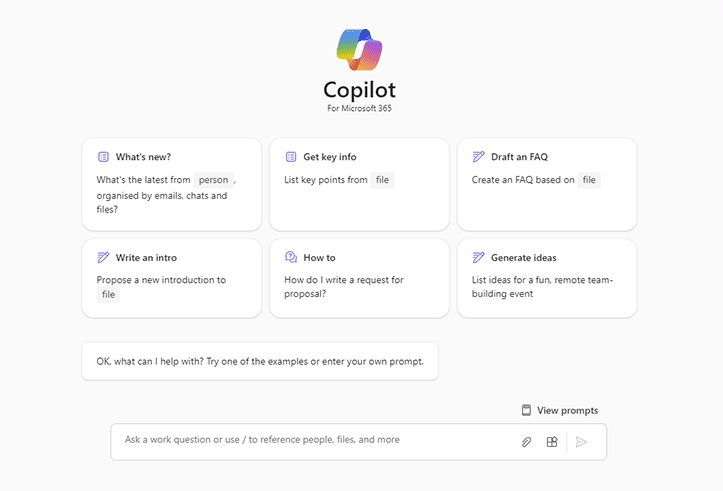The height and width of the screenshot is (491, 723).
Task: Click the person placeholder in What's new
Action: (213, 180)
